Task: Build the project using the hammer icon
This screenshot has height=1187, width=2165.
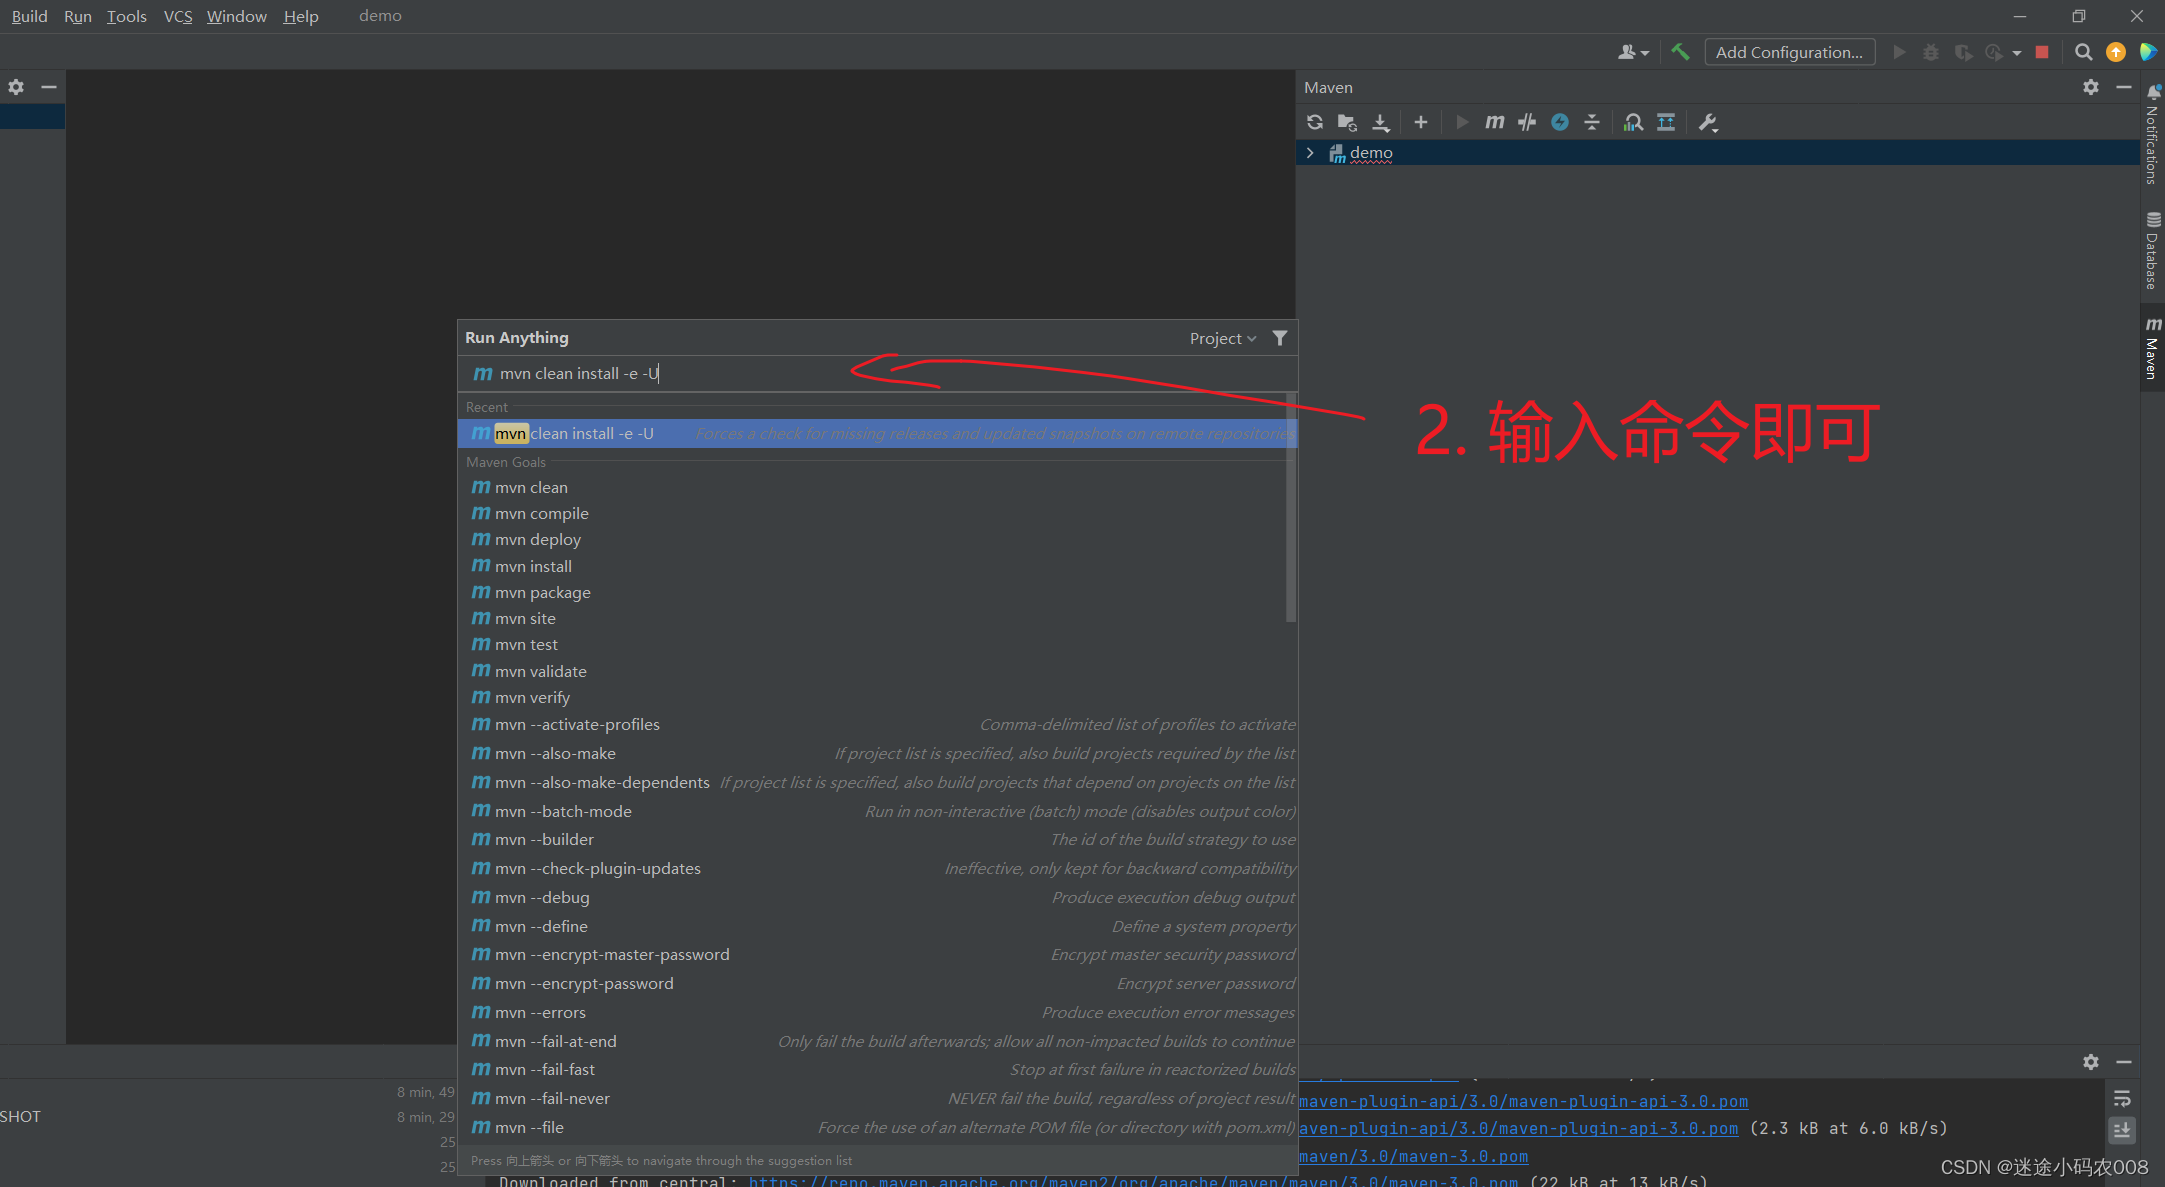Action: point(1681,52)
